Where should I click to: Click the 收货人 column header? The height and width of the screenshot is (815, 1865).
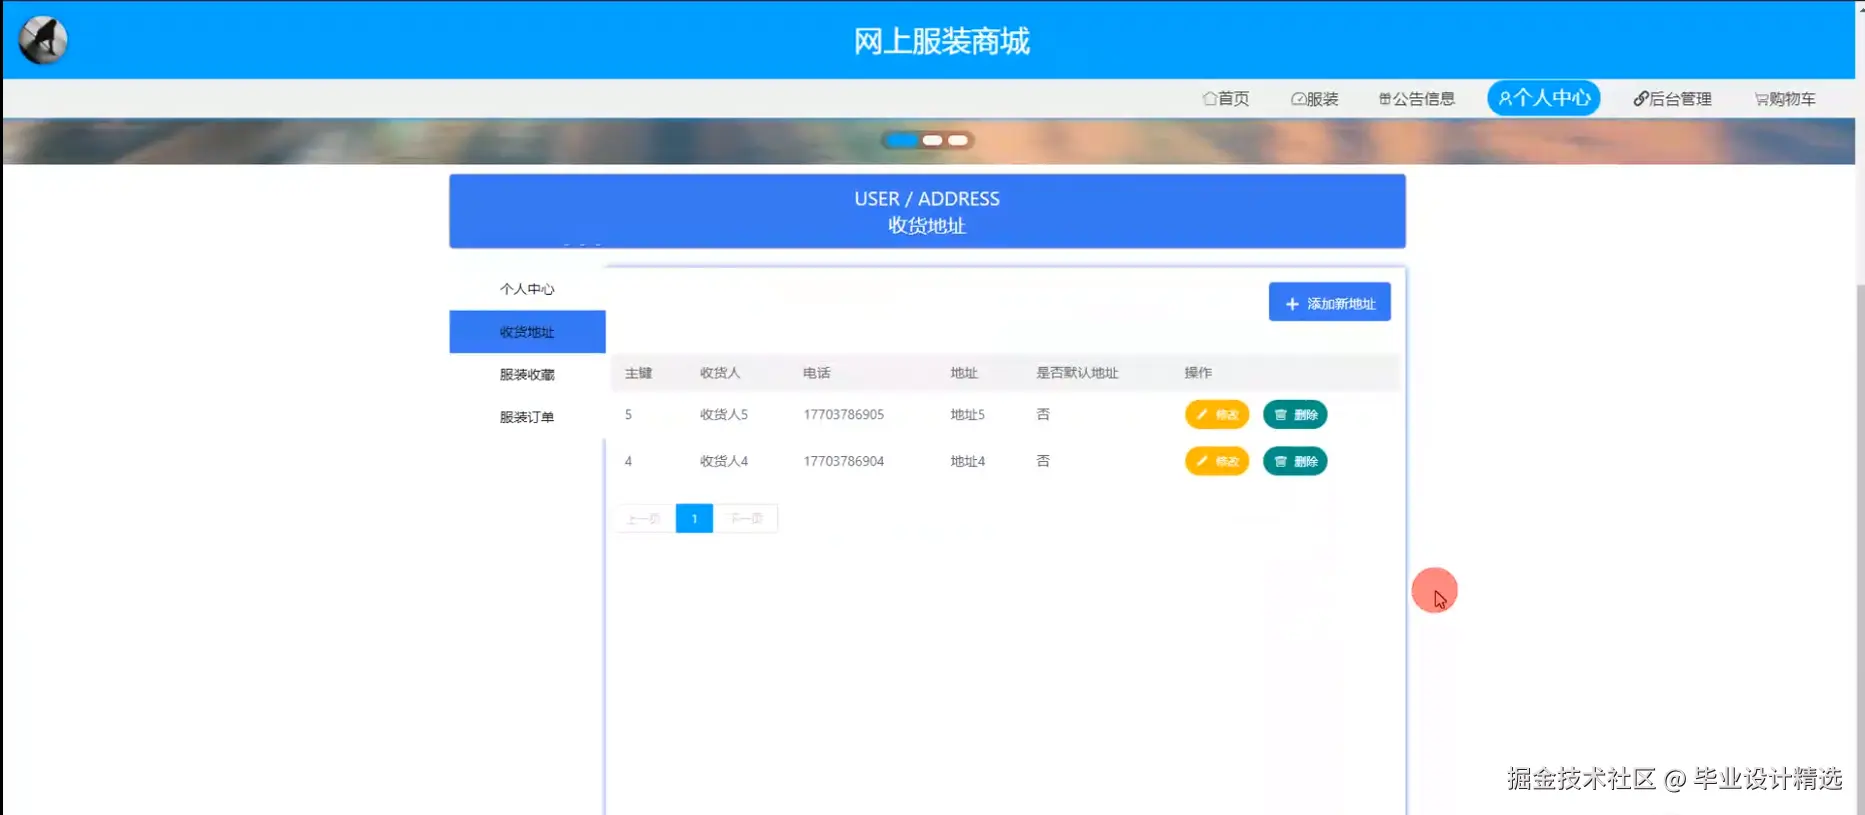pos(720,373)
